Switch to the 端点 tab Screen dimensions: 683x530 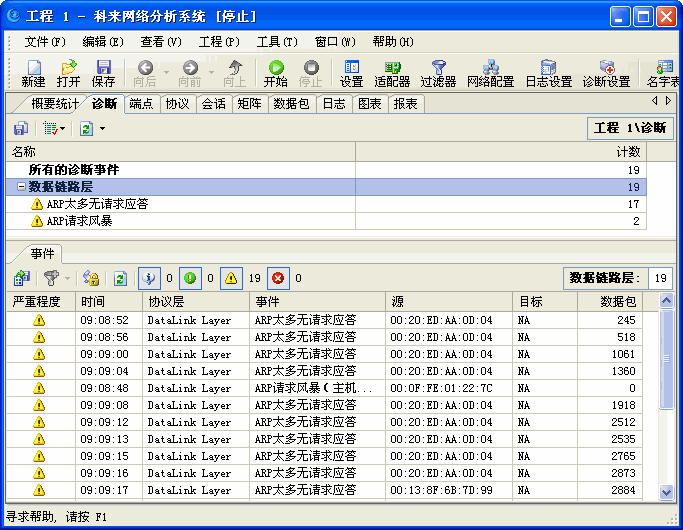[x=141, y=104]
